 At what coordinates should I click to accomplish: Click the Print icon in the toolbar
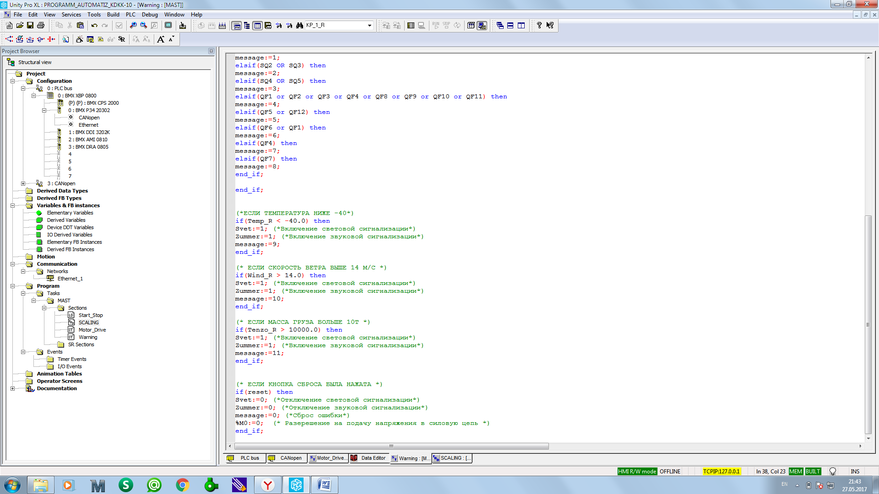pos(41,26)
